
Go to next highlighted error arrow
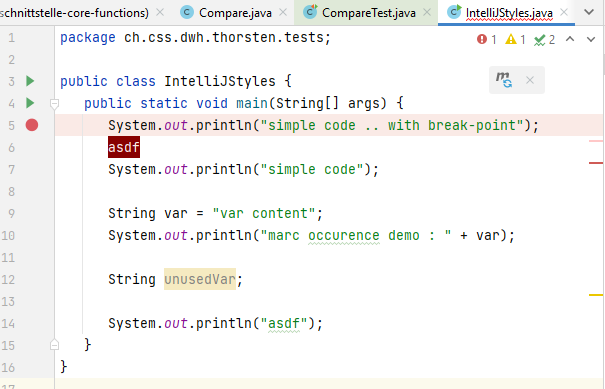pyautogui.click(x=591, y=39)
